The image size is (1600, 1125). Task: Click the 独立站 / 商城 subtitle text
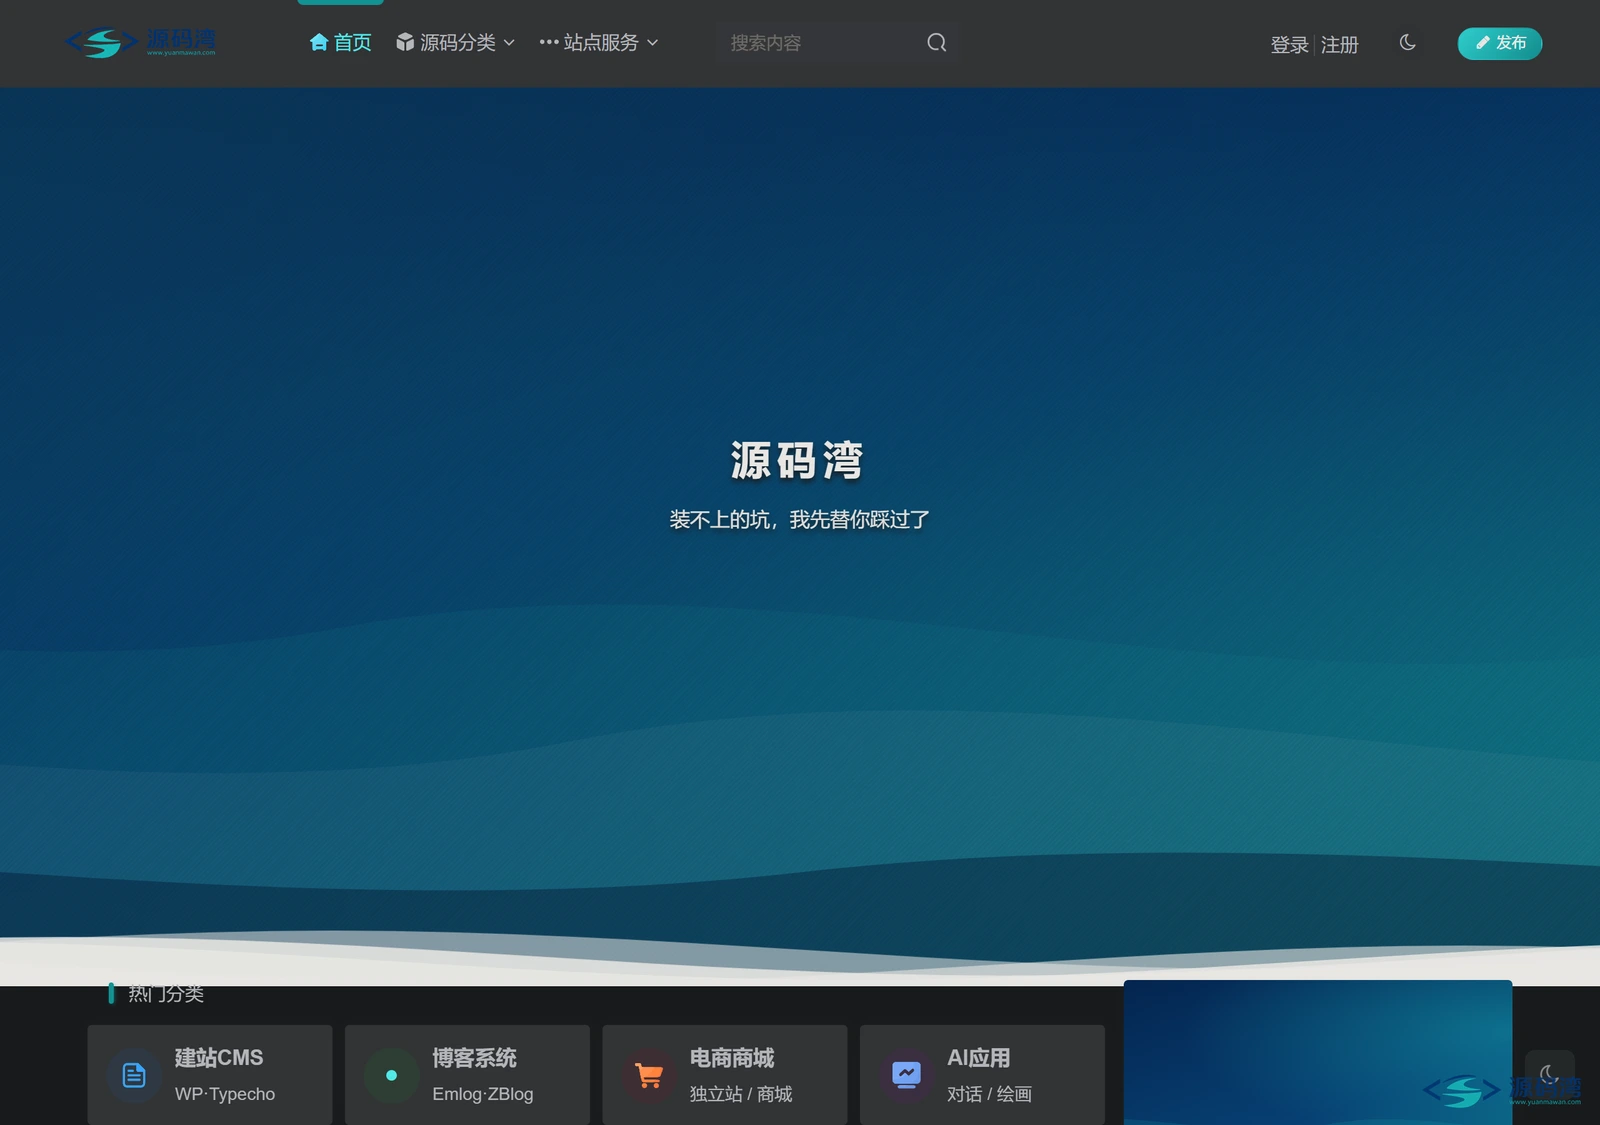[x=741, y=1094]
